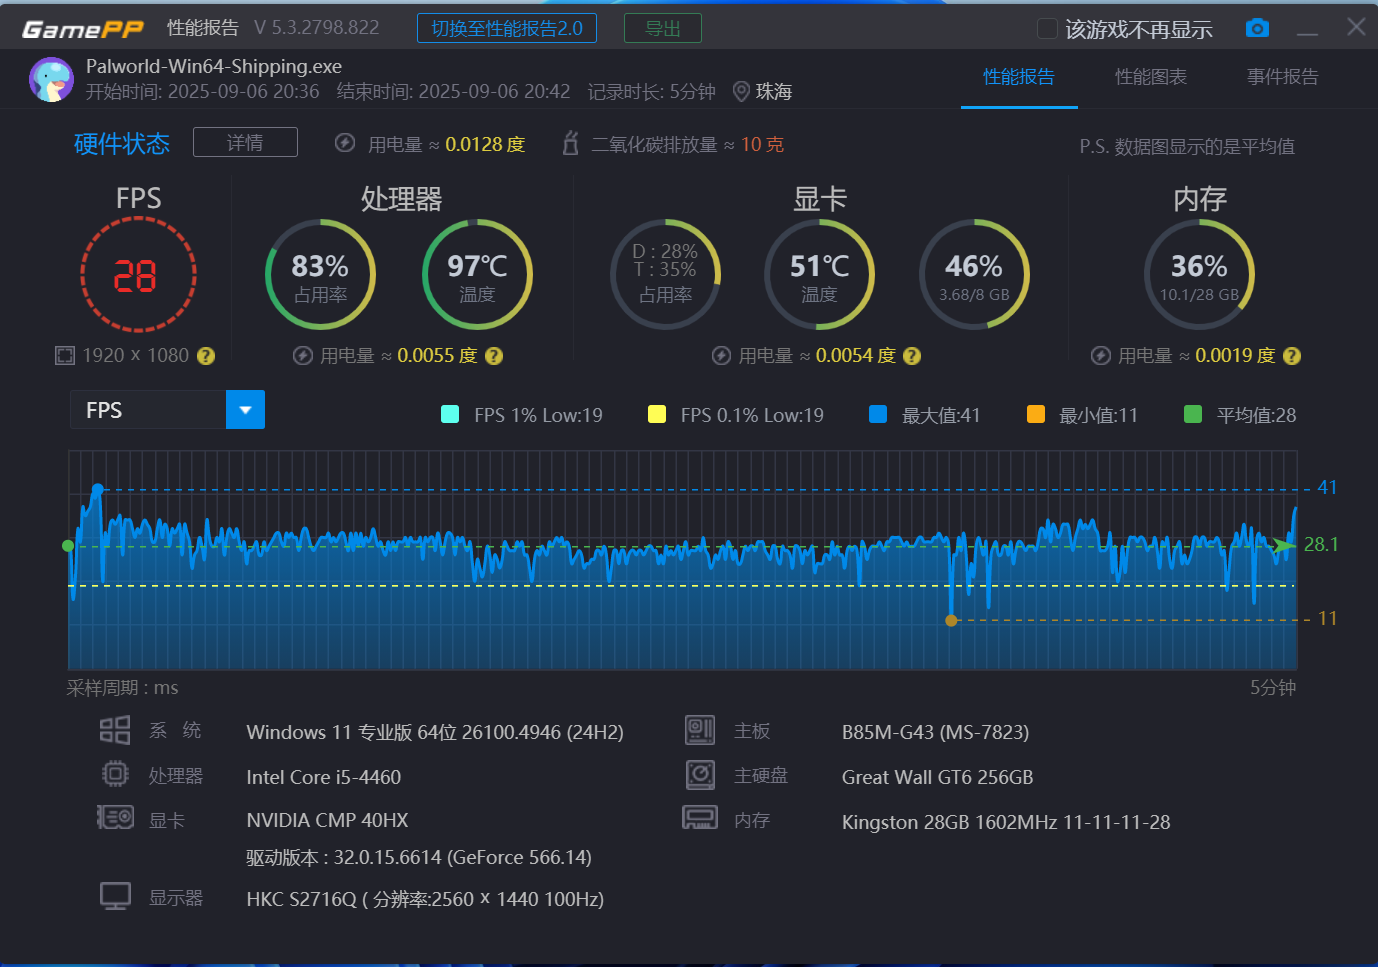The height and width of the screenshot is (967, 1378).
Task: Switch to the 性能图表 tab
Action: coord(1151,77)
